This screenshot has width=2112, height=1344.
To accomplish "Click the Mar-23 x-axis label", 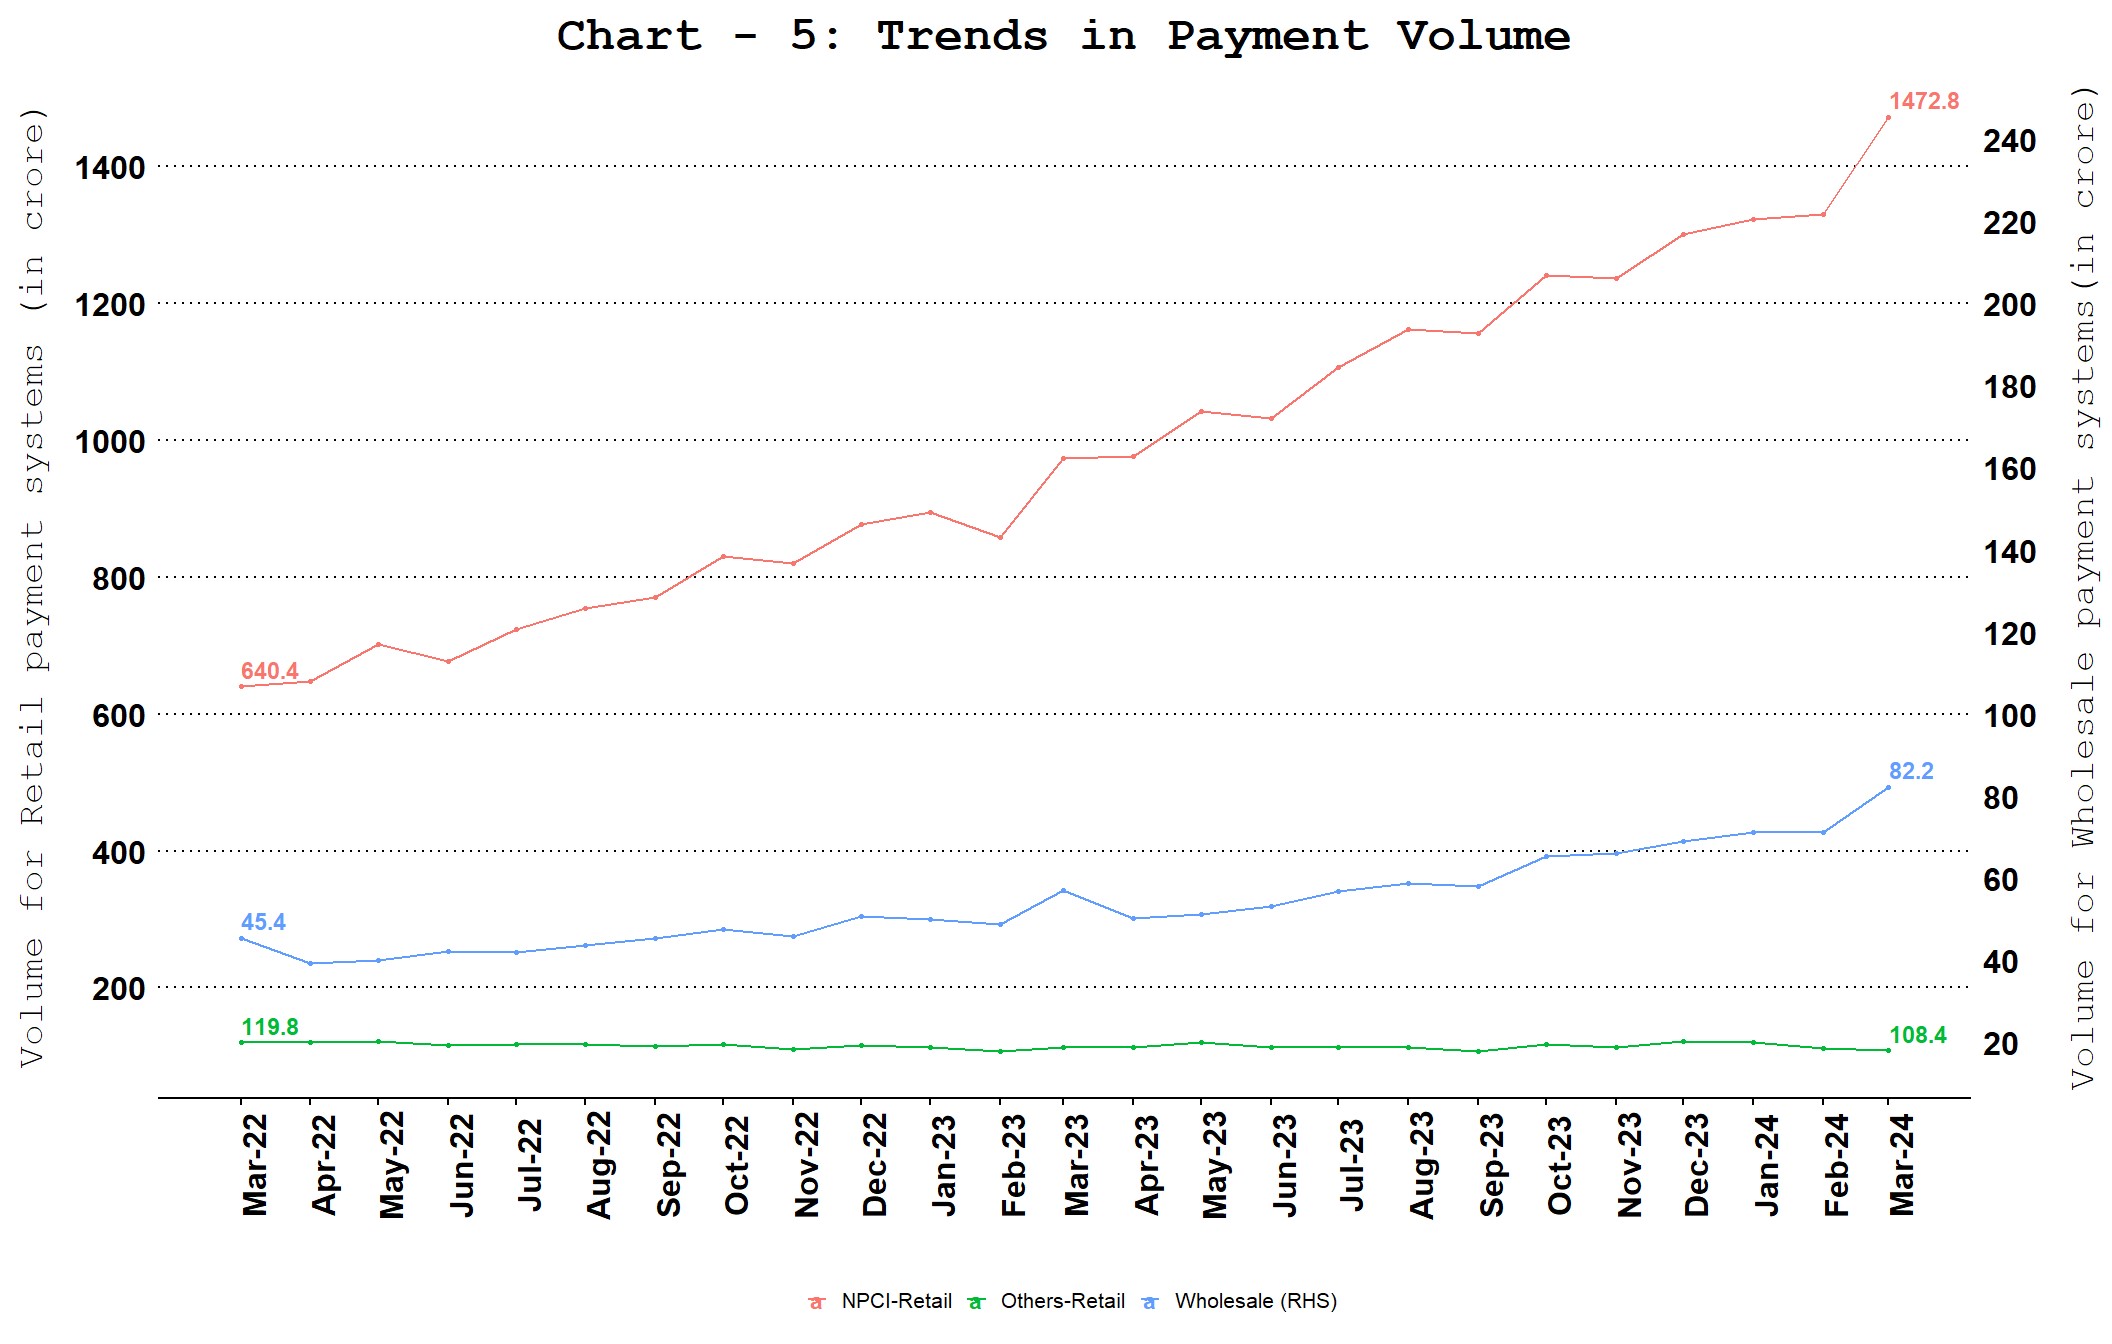I will pos(1077,1165).
